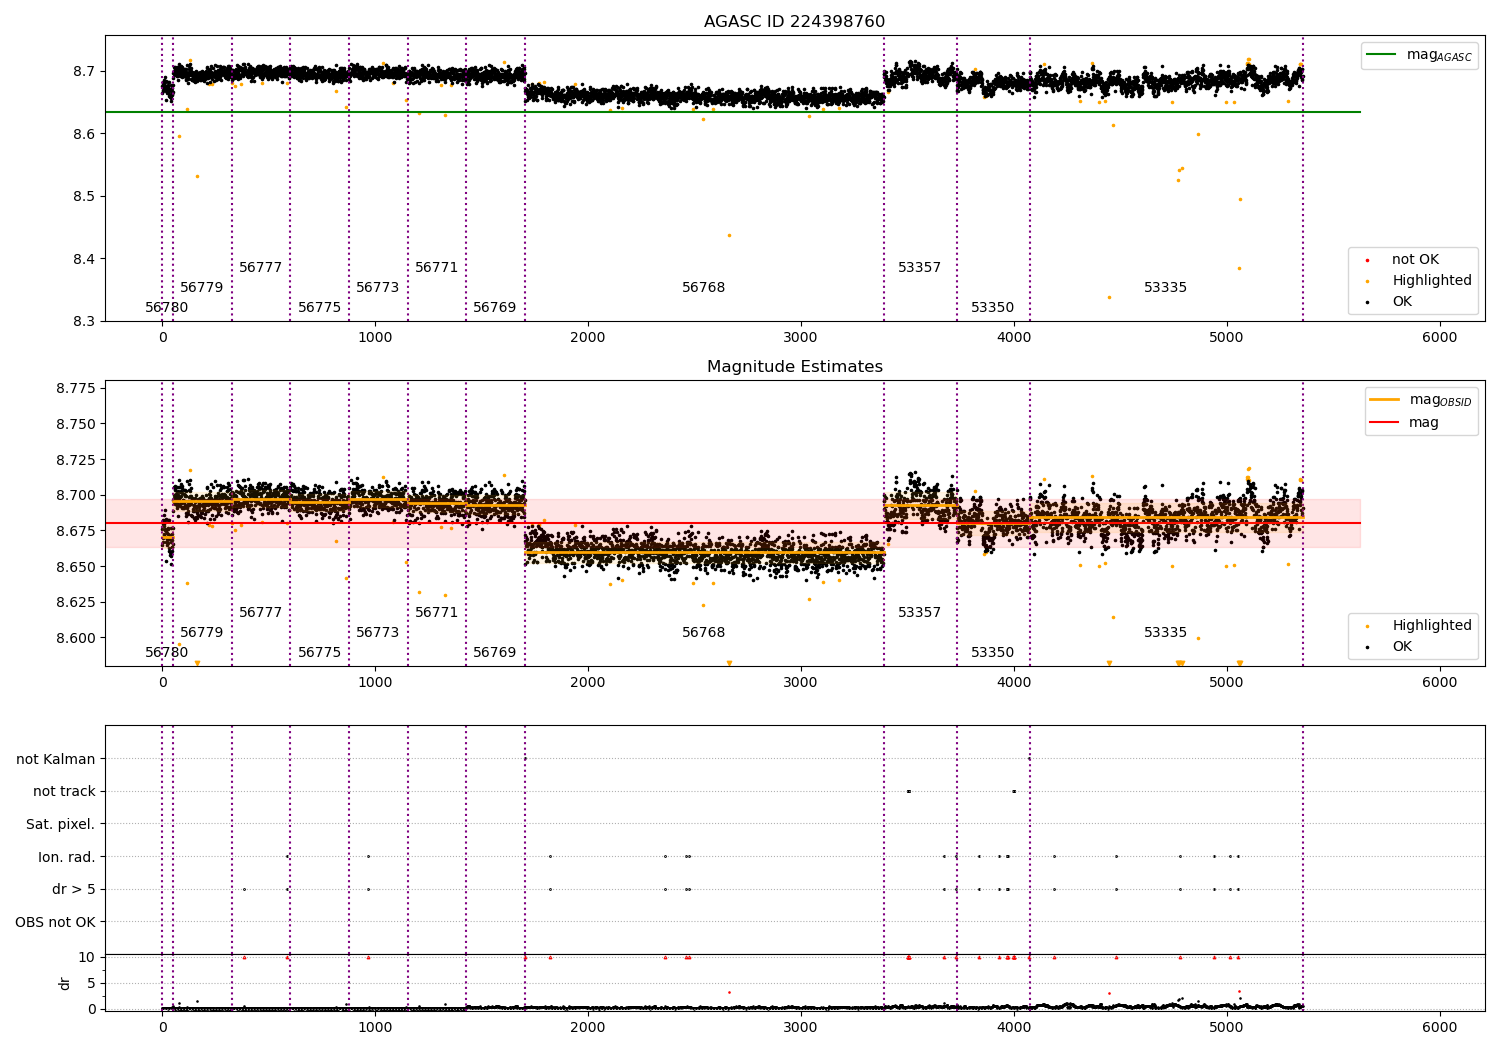The width and height of the screenshot is (1500, 1050).
Task: Click OBSID label 56773 in the AGASC plot
Action: tap(377, 288)
